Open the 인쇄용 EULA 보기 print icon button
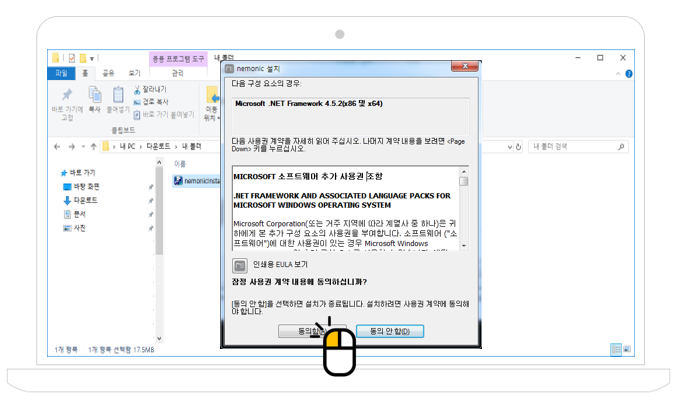This screenshot has width=677, height=405. tap(240, 265)
